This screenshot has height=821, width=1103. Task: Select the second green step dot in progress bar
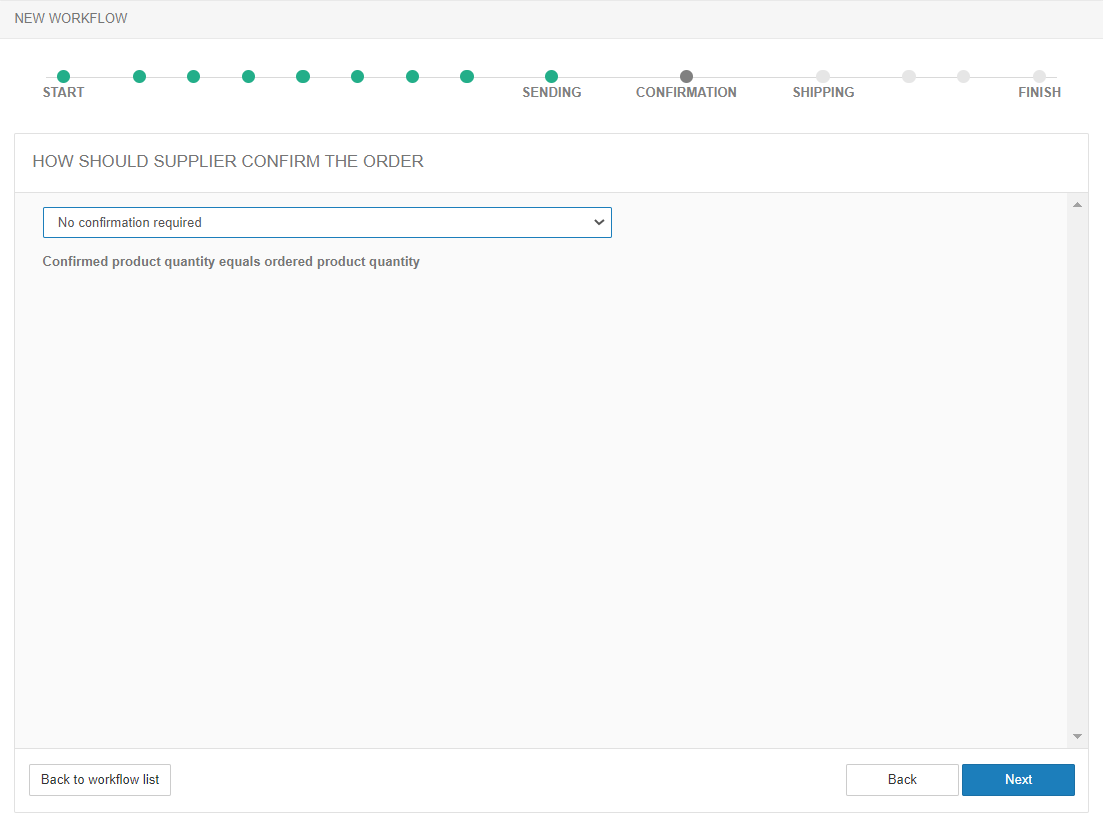139,77
